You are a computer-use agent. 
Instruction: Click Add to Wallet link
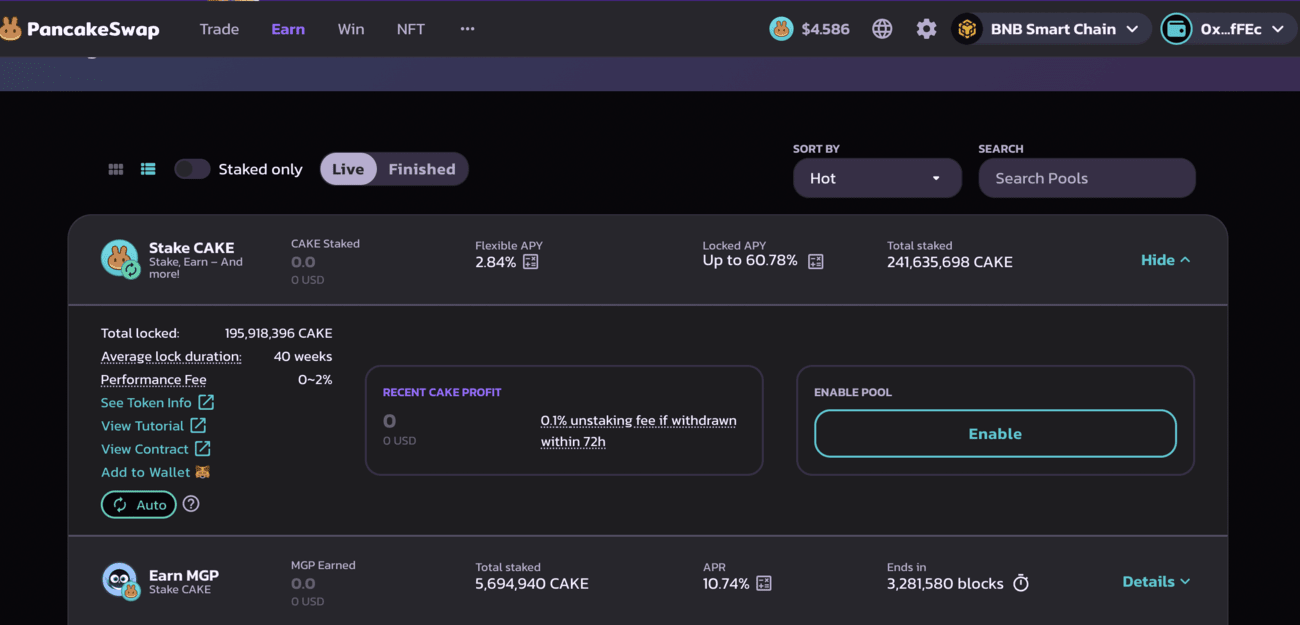[146, 472]
